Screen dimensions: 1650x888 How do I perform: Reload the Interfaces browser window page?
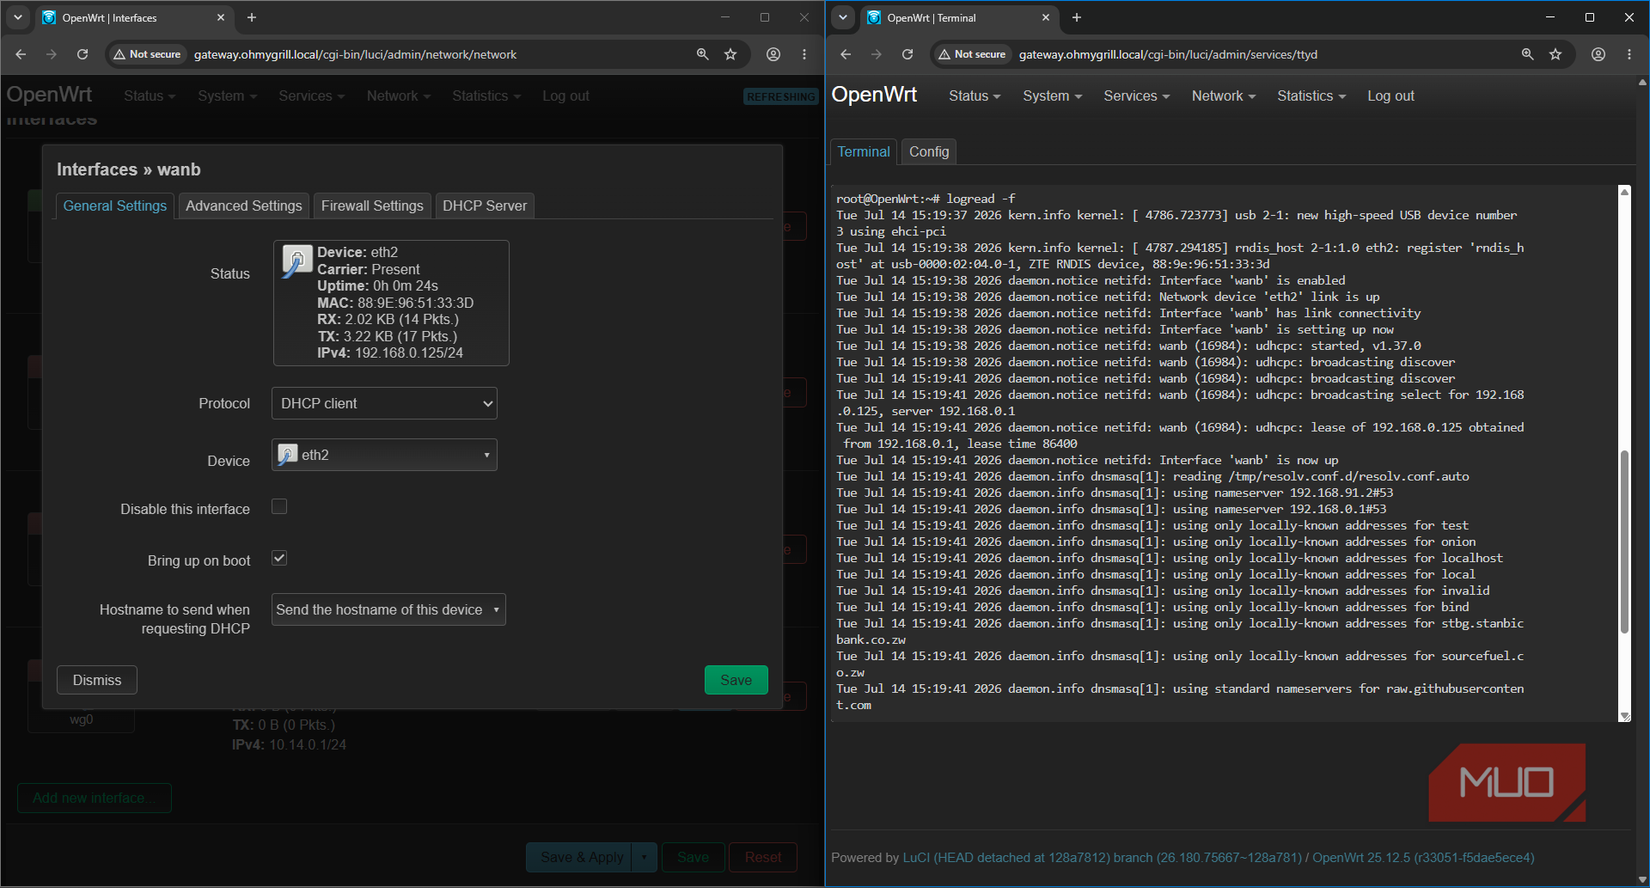[82, 54]
